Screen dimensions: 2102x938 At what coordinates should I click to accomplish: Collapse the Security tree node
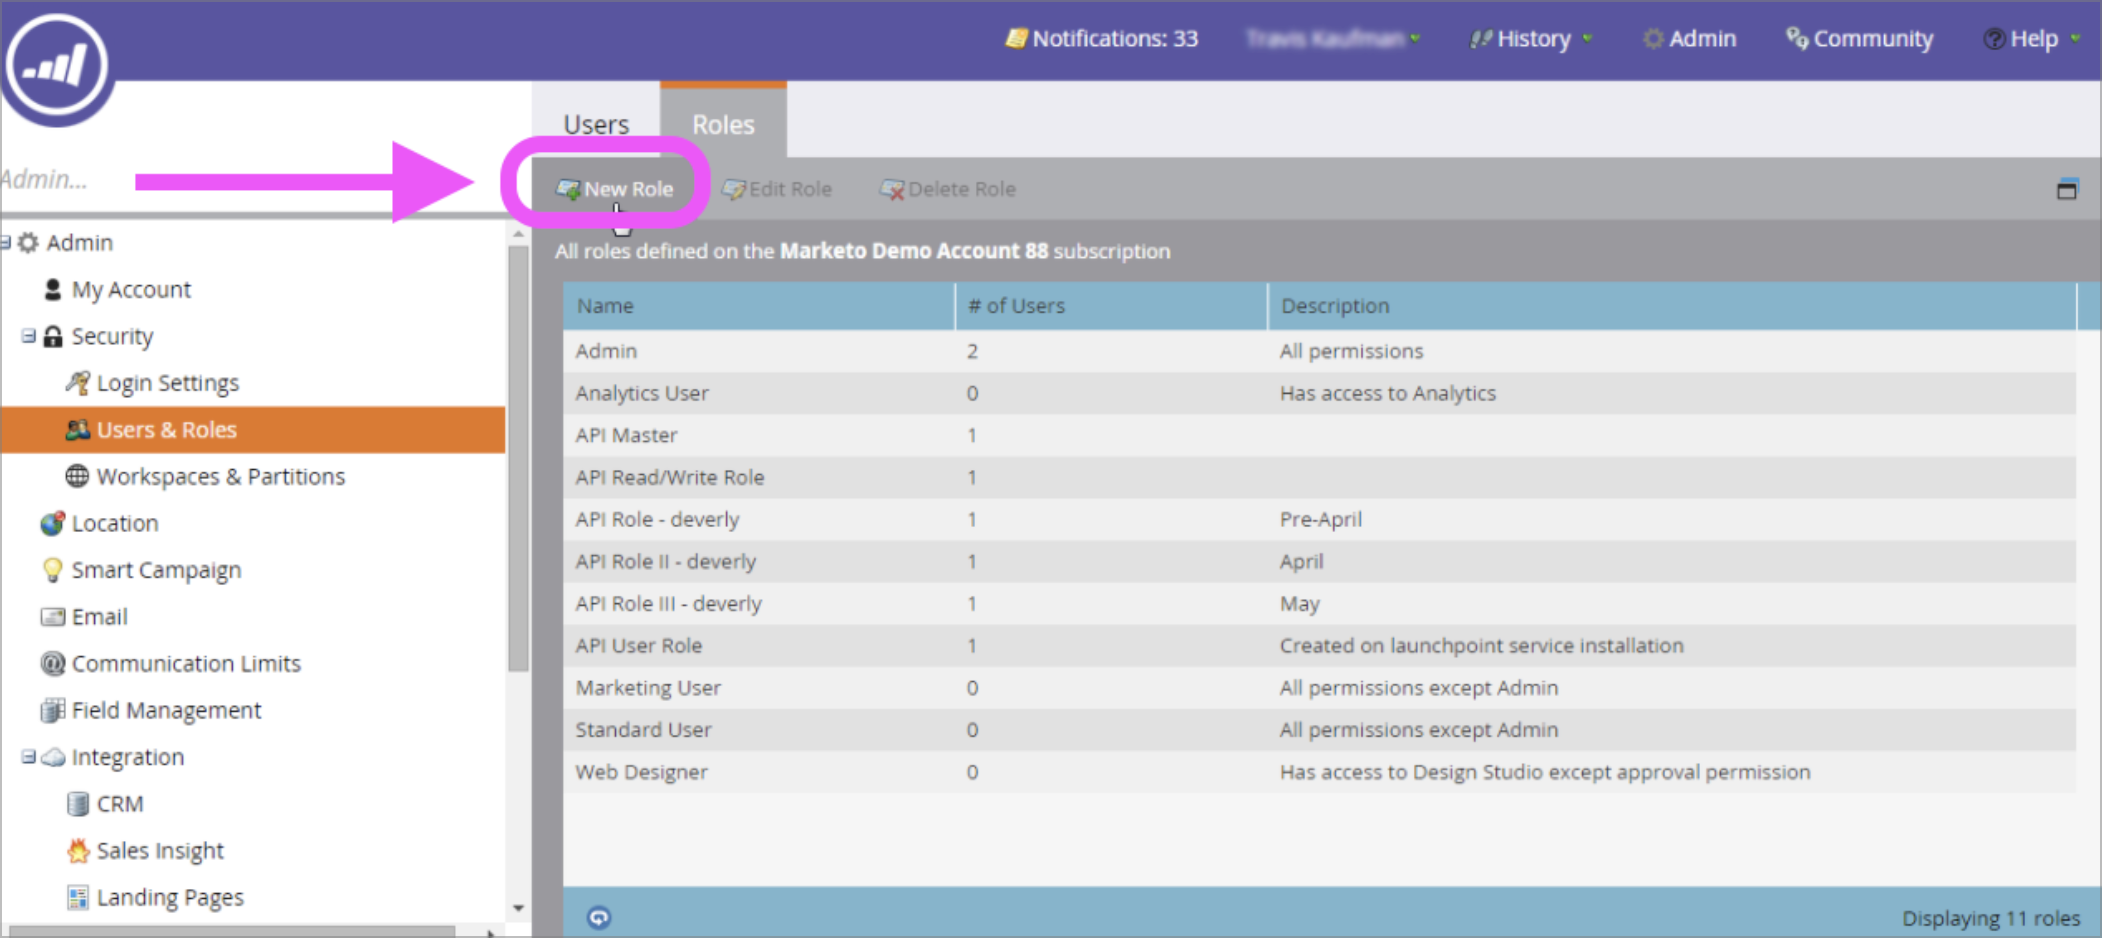[28, 336]
